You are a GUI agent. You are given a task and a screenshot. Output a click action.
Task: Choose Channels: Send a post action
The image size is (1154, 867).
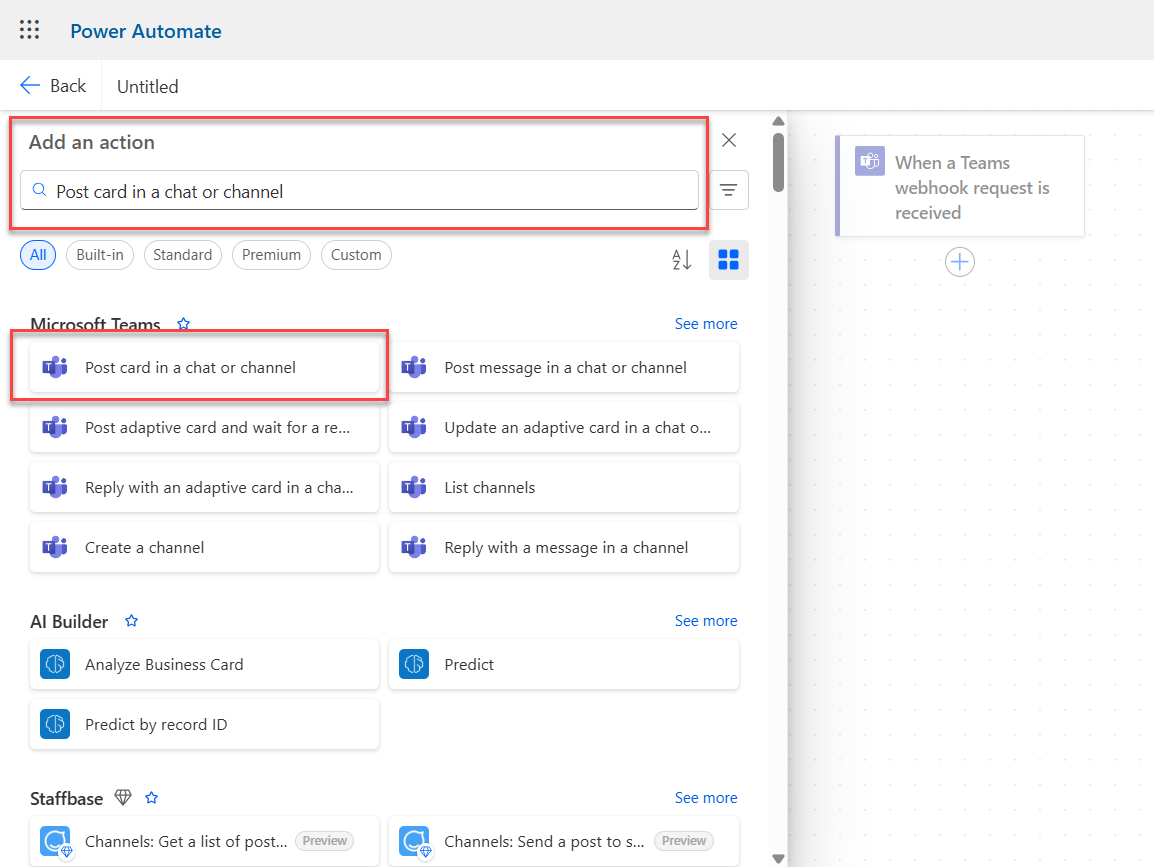(564, 841)
